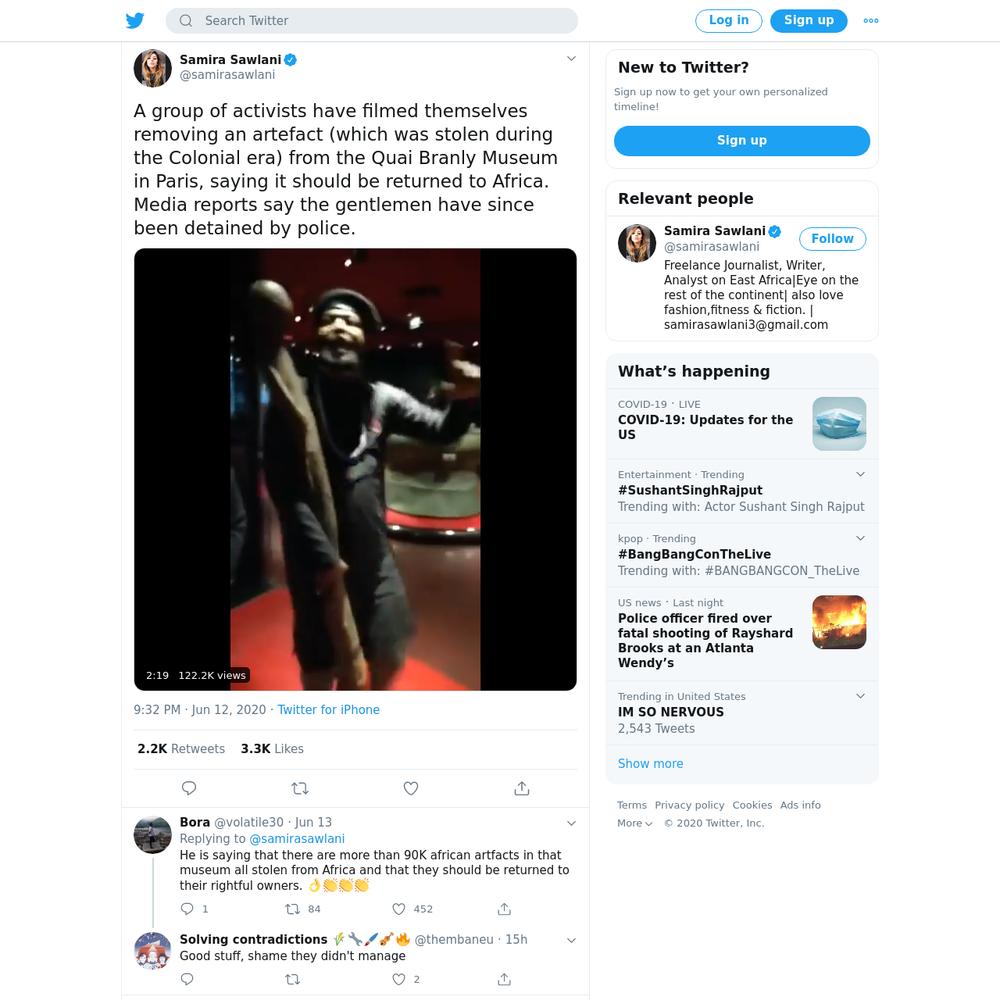Open the three-dot more menu in header

pyautogui.click(x=871, y=20)
